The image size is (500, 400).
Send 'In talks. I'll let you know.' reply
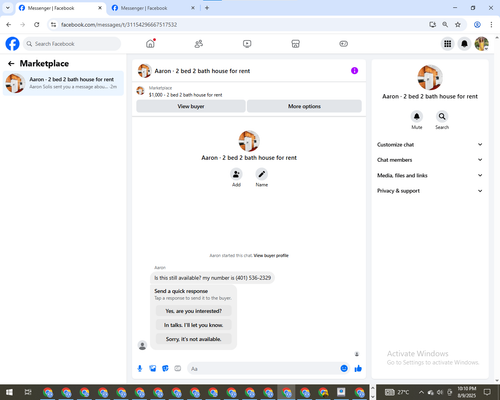(x=193, y=325)
